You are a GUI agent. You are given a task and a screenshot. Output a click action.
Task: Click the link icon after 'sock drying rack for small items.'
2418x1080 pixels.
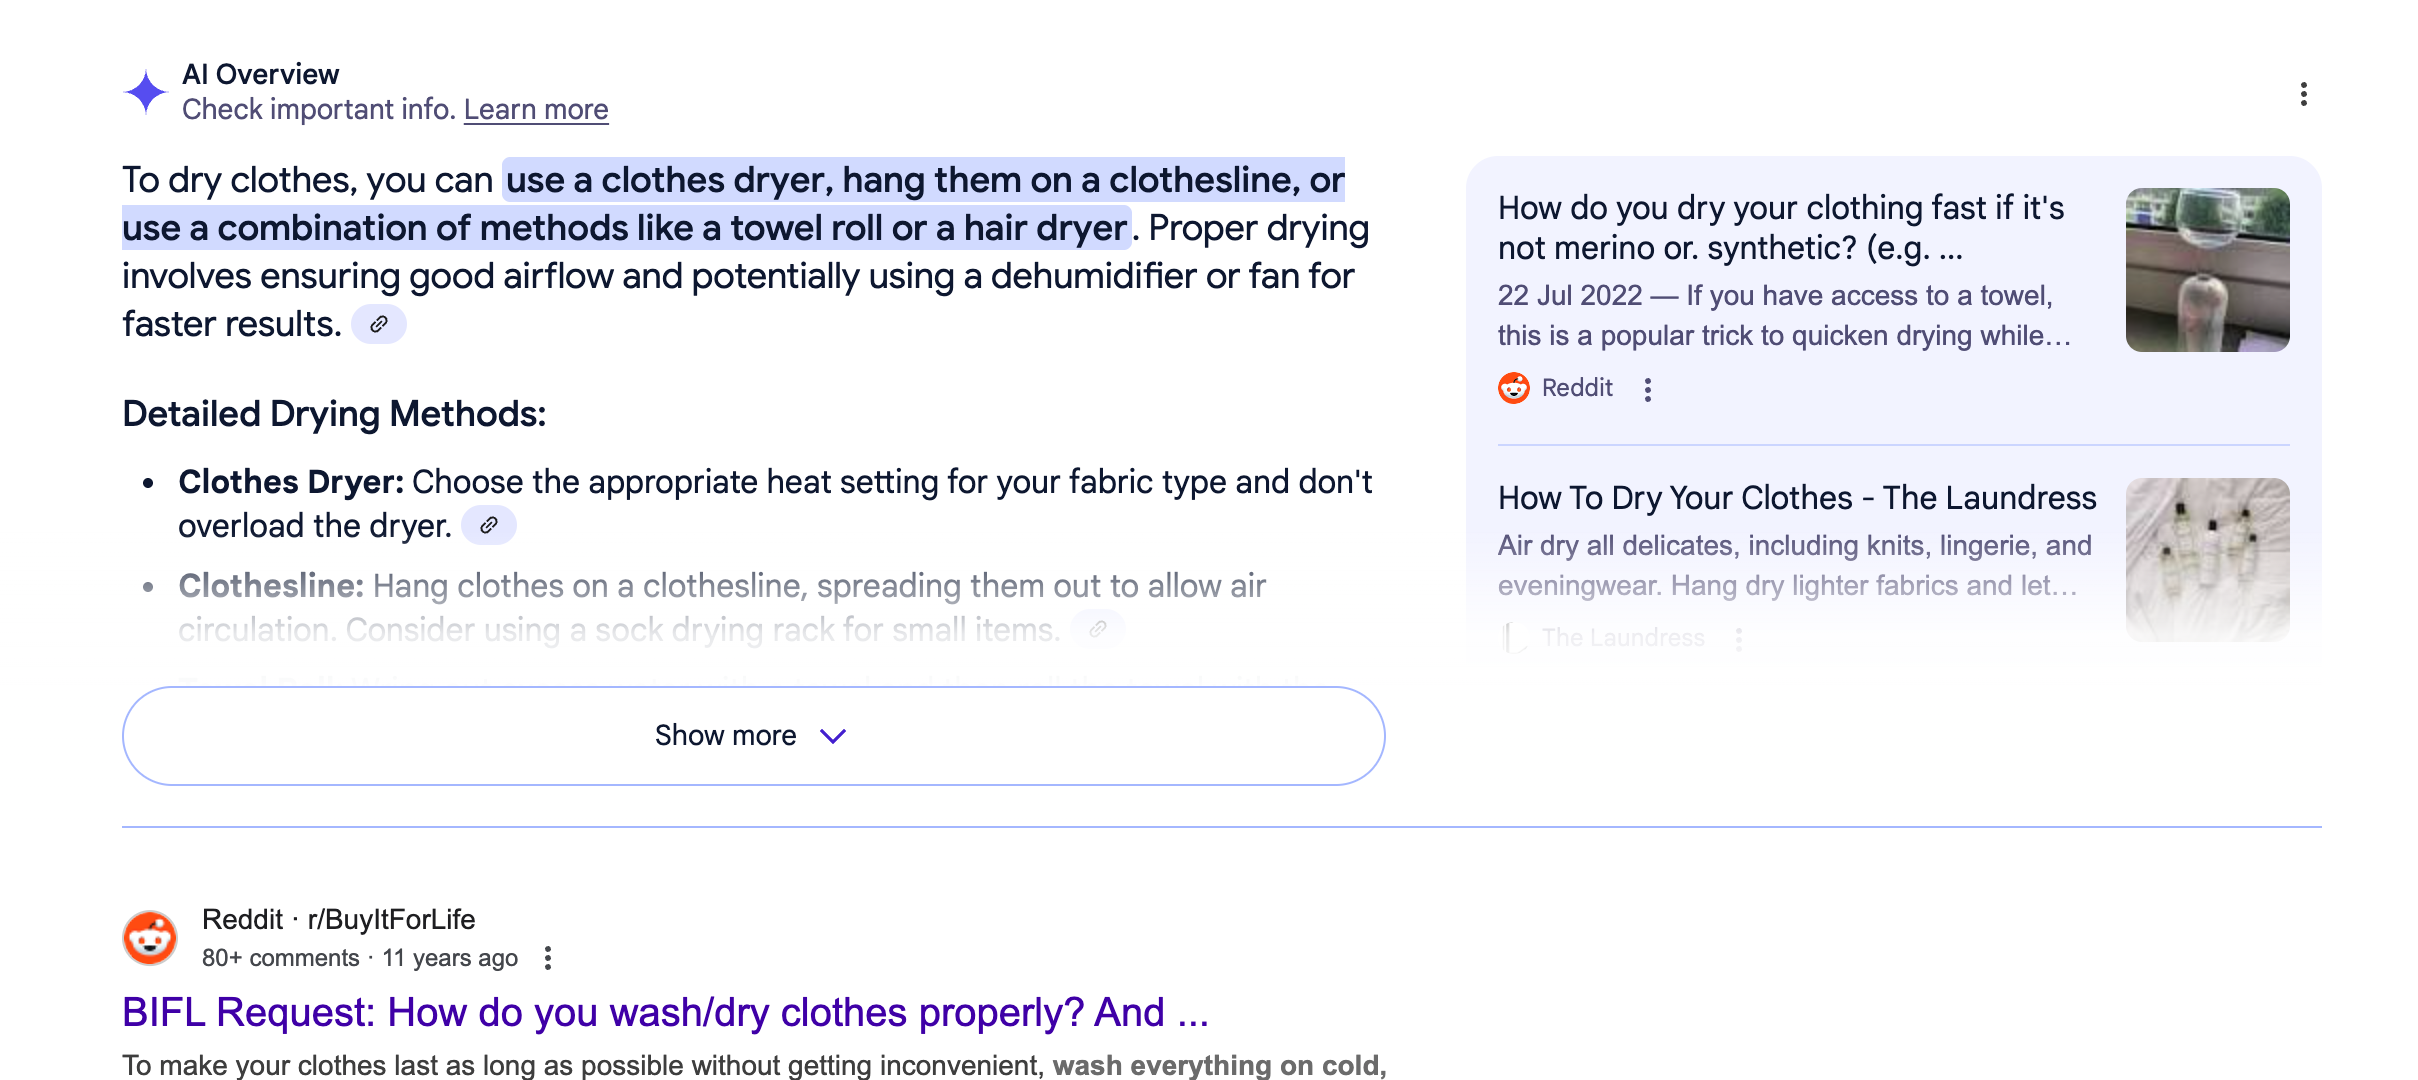click(1098, 629)
